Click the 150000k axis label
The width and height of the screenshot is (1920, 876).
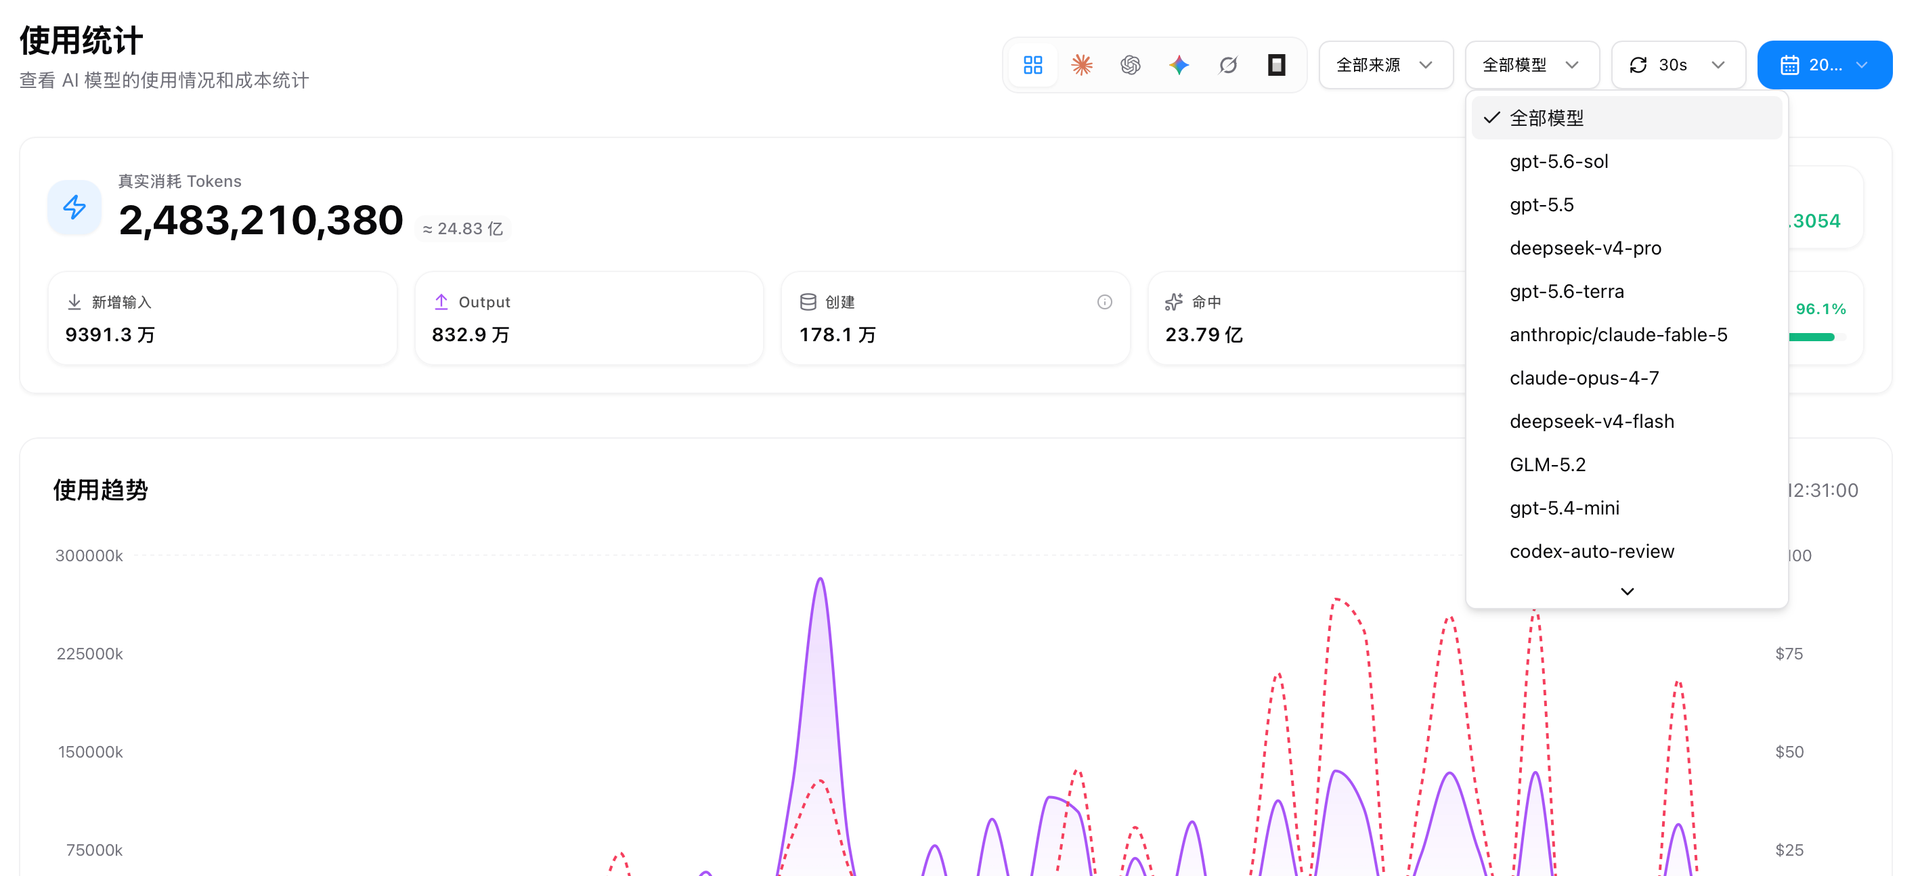click(90, 752)
